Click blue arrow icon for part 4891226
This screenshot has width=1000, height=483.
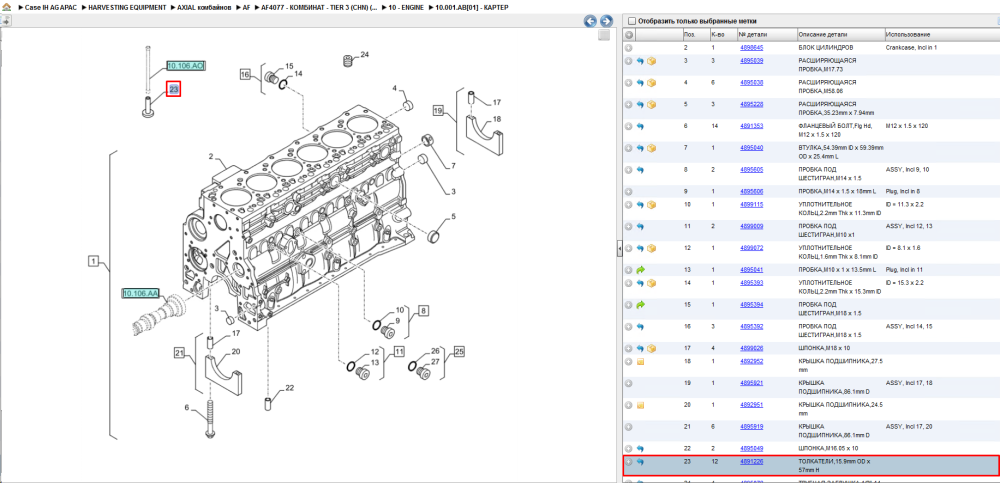pyautogui.click(x=640, y=462)
